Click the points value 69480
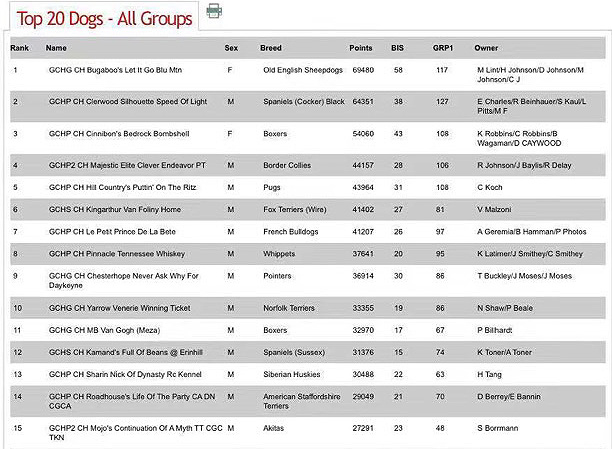612x449 pixels. pos(363,70)
